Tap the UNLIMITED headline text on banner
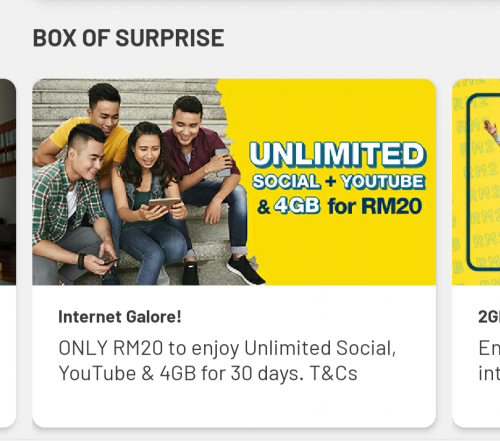The image size is (500, 441). point(337,154)
